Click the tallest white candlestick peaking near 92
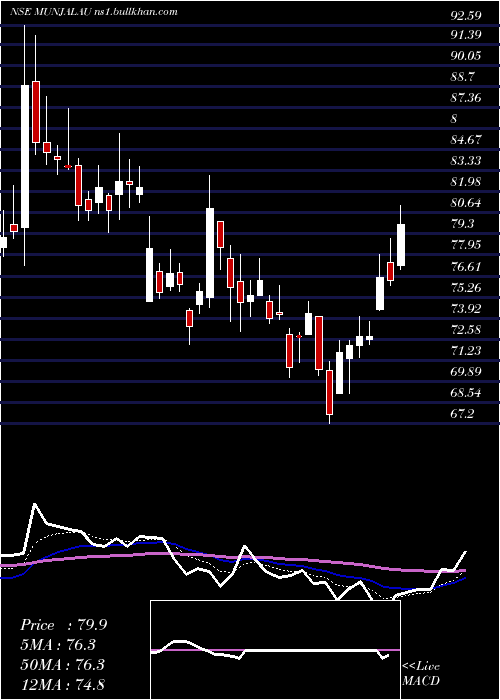The width and height of the screenshot is (500, 700). pos(25,146)
